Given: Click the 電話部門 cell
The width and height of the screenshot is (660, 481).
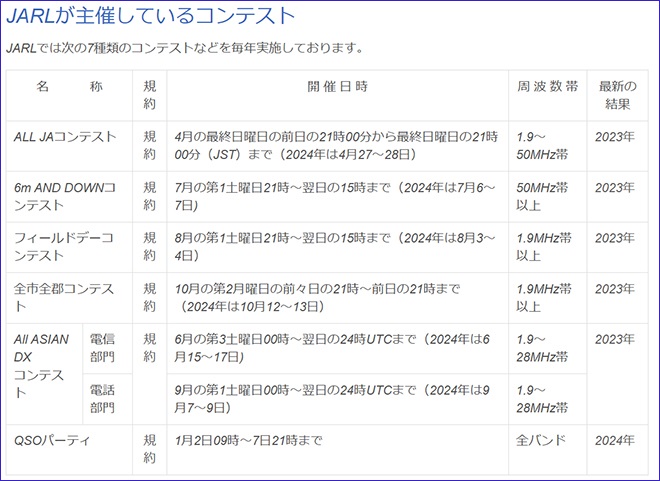Looking at the screenshot, I should coord(108,399).
